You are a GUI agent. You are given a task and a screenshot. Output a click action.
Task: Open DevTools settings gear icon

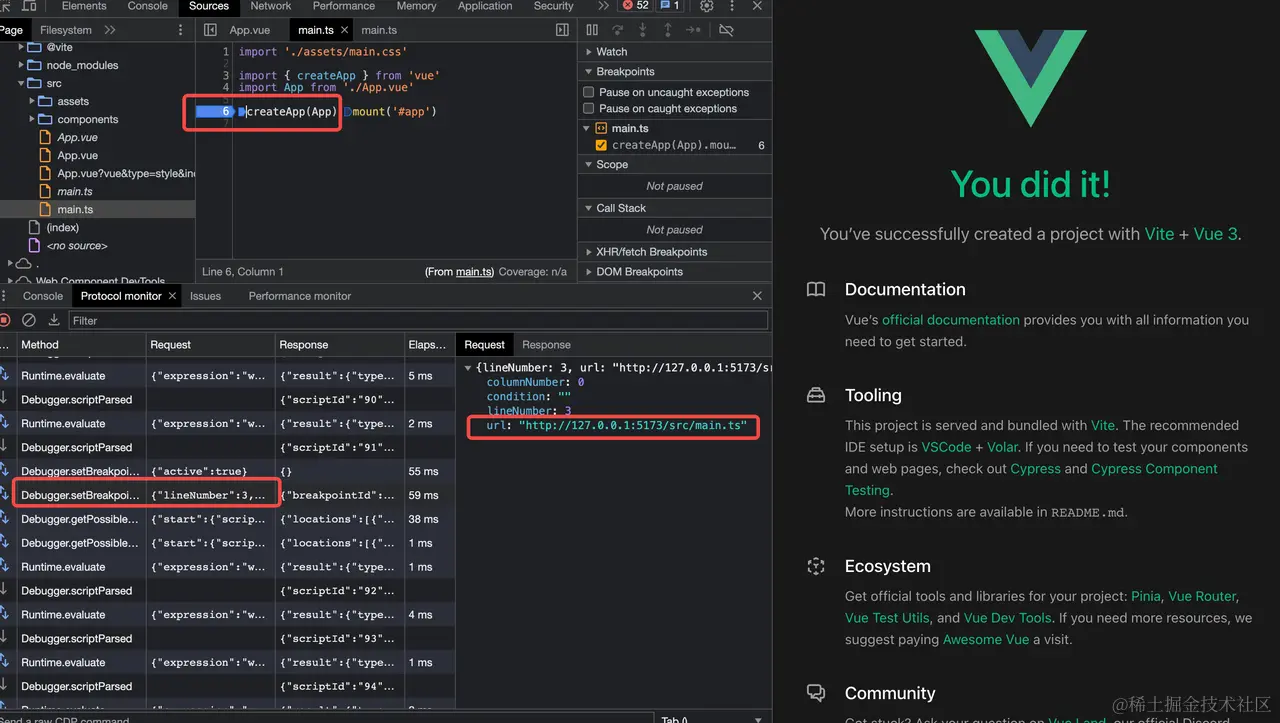tap(707, 6)
